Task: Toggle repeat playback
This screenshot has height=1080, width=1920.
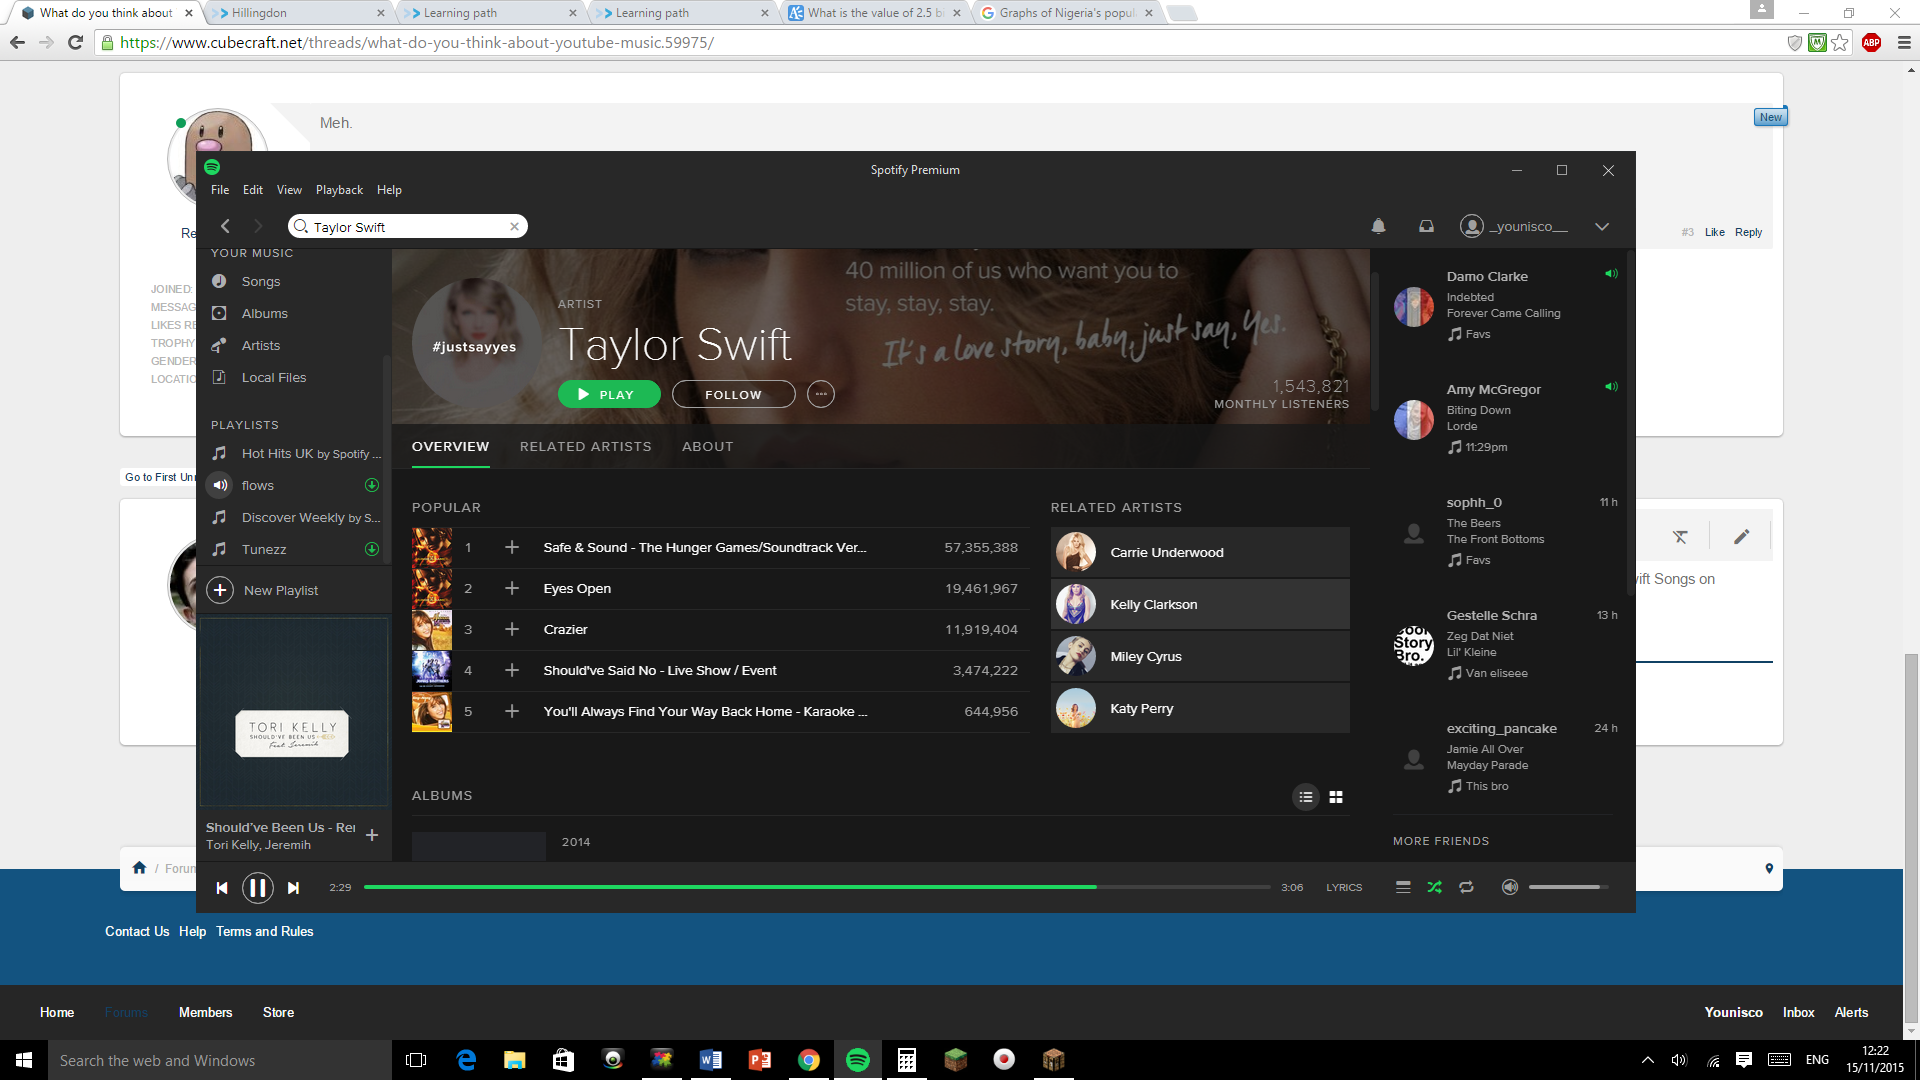Action: pos(1466,887)
